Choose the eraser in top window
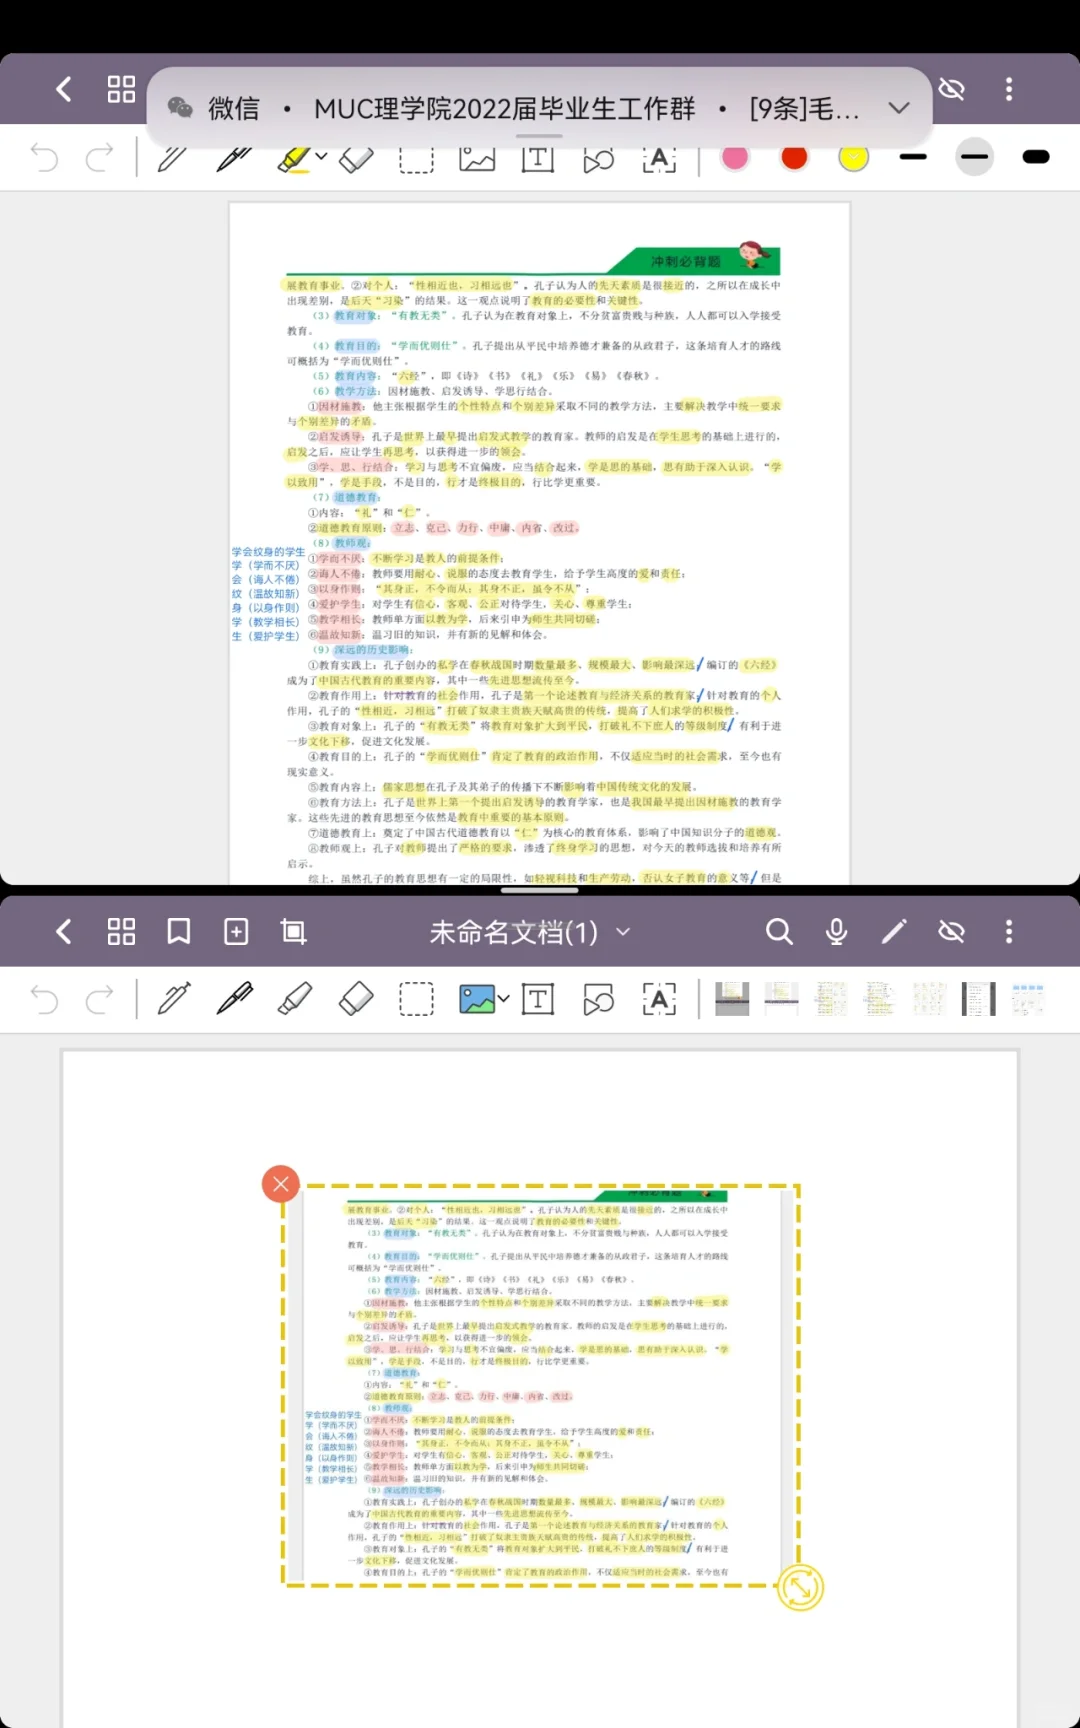1080x1728 pixels. click(356, 157)
